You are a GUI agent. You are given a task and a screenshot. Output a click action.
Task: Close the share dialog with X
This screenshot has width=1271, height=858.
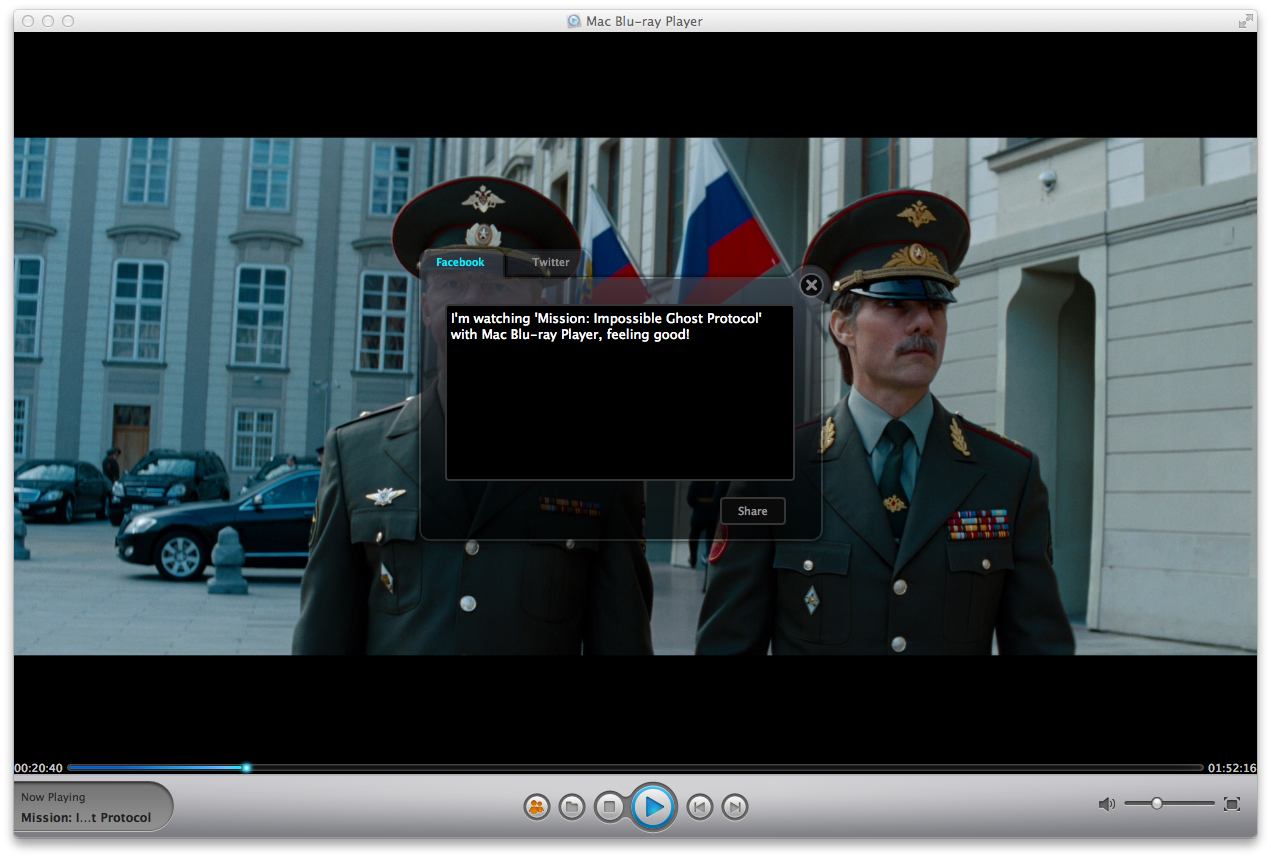811,285
